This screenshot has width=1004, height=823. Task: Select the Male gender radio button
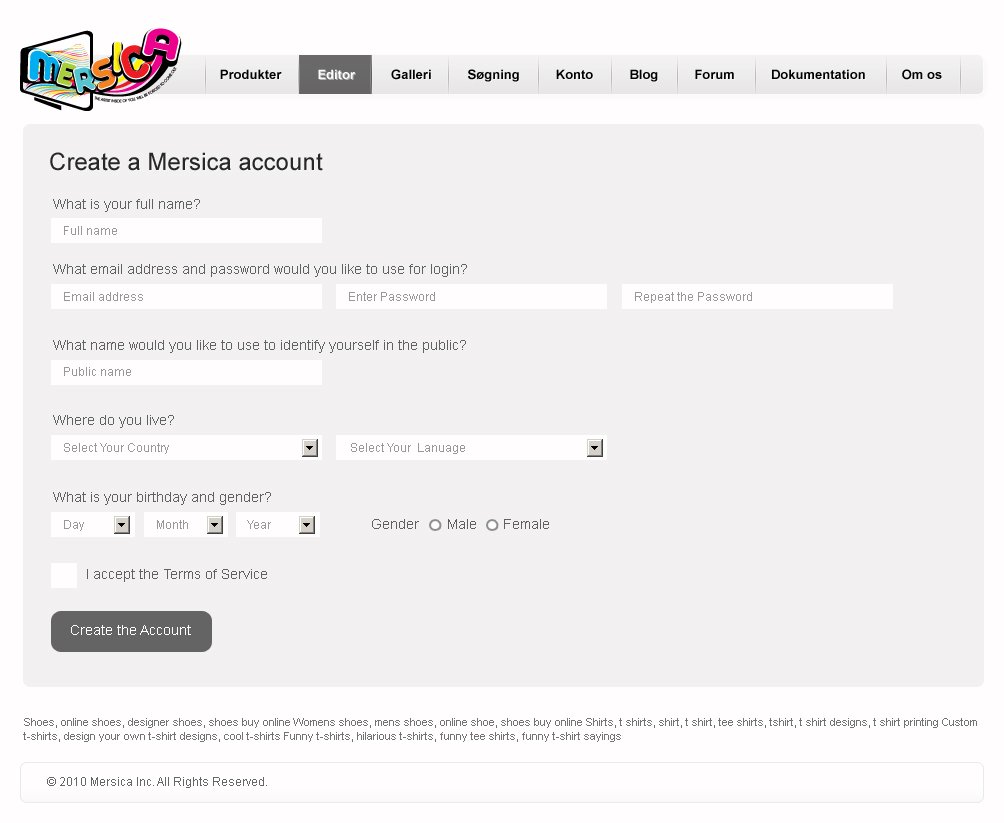coord(435,525)
